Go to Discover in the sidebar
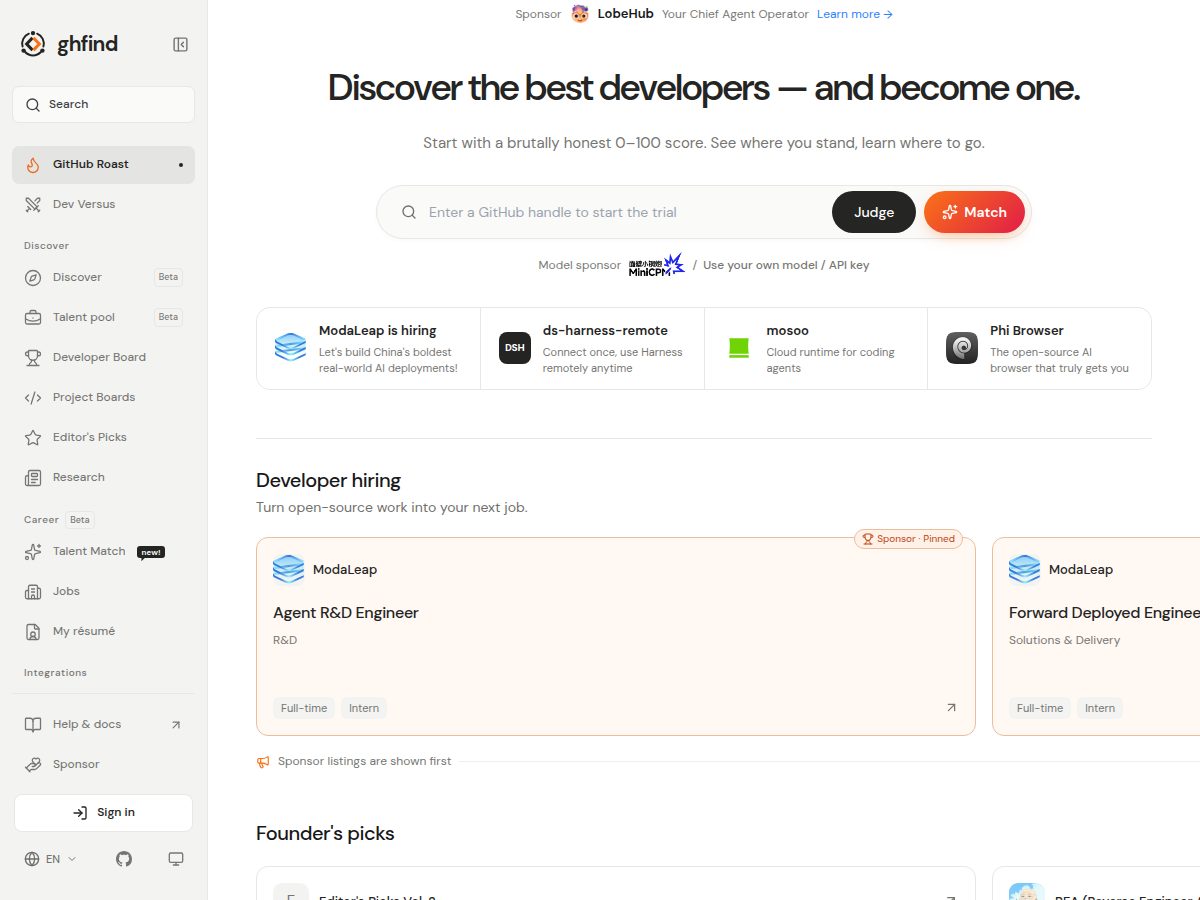The height and width of the screenshot is (900, 1200). pos(103,278)
